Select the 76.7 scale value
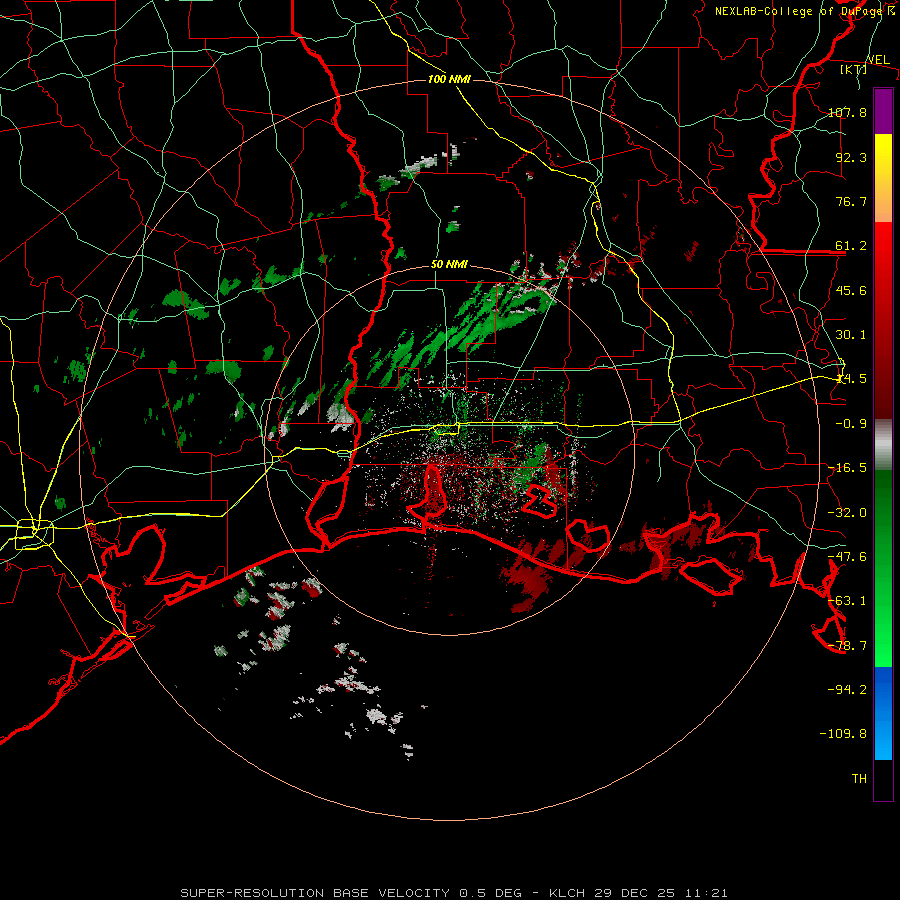The height and width of the screenshot is (900, 900). tap(851, 201)
